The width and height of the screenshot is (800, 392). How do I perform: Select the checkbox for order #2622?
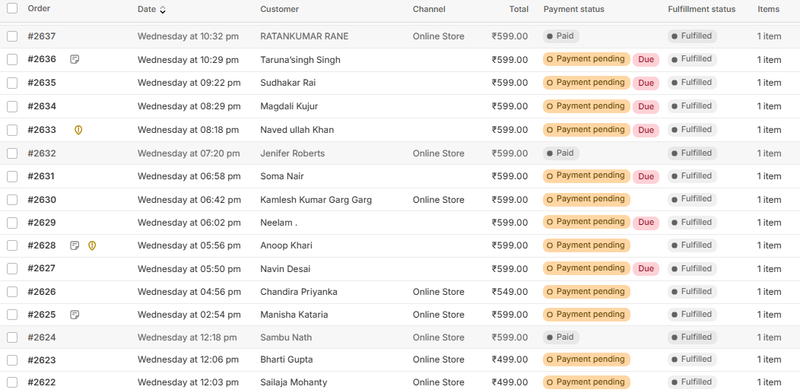click(x=12, y=382)
